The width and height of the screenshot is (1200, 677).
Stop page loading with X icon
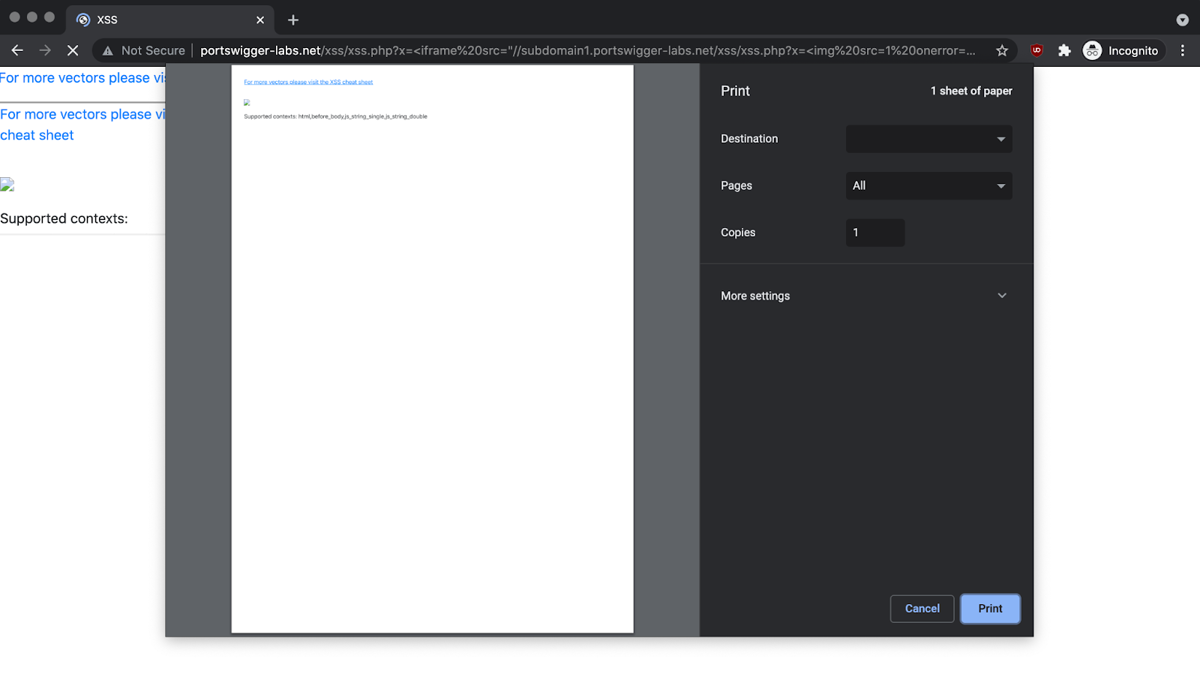73,50
